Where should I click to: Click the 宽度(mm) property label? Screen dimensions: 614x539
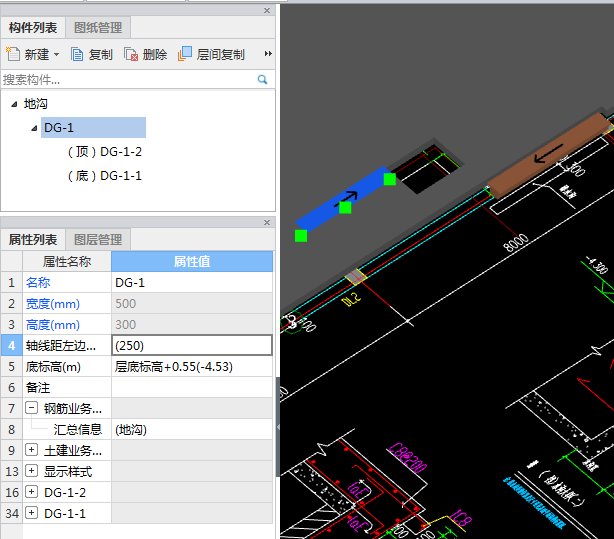click(x=53, y=304)
